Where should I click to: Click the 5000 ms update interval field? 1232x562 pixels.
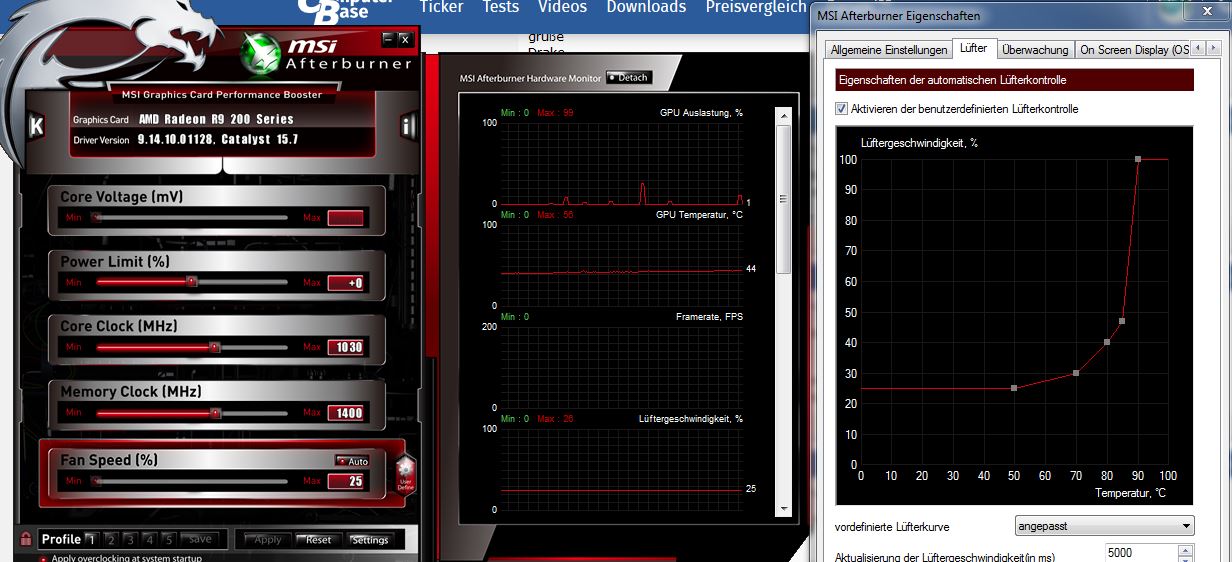1139,553
